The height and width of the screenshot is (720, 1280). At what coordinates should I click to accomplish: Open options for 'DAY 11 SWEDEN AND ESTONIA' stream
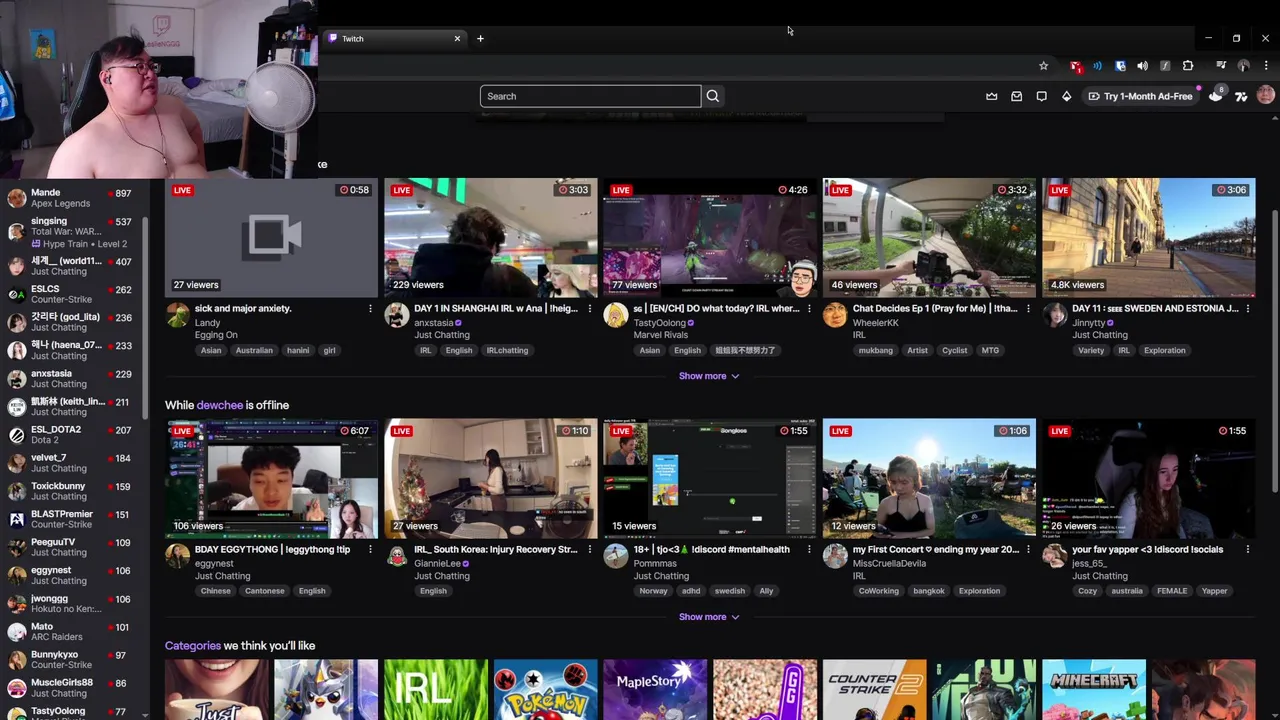[x=1248, y=309]
